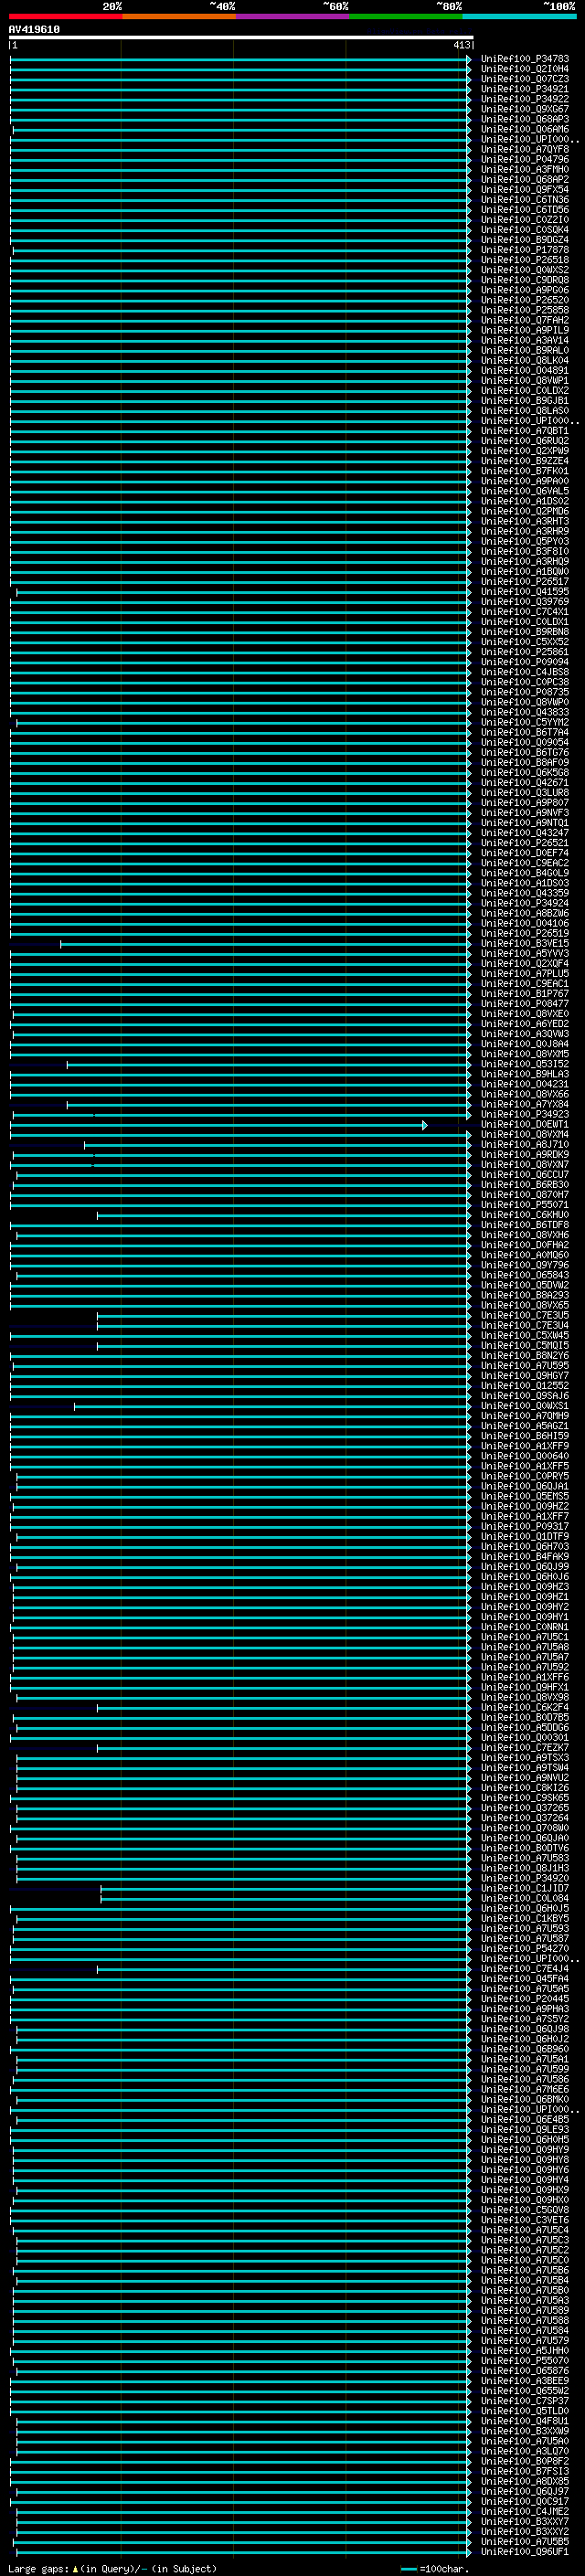This screenshot has height=2576, width=585.
Task: Select UniRef100_P55071 label
Action: pyautogui.click(x=525, y=1204)
